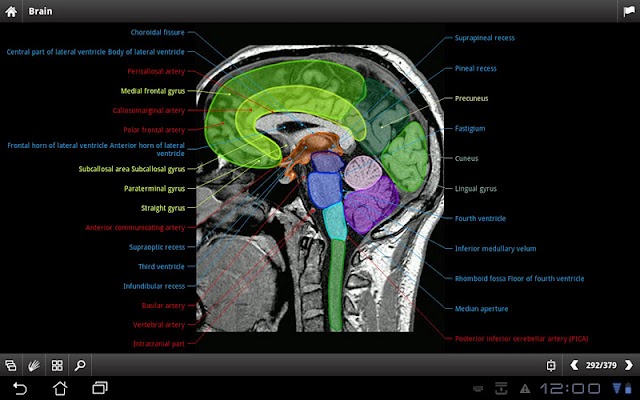Select the Median aperture label
Screen dimensions: 640x400
(481, 309)
